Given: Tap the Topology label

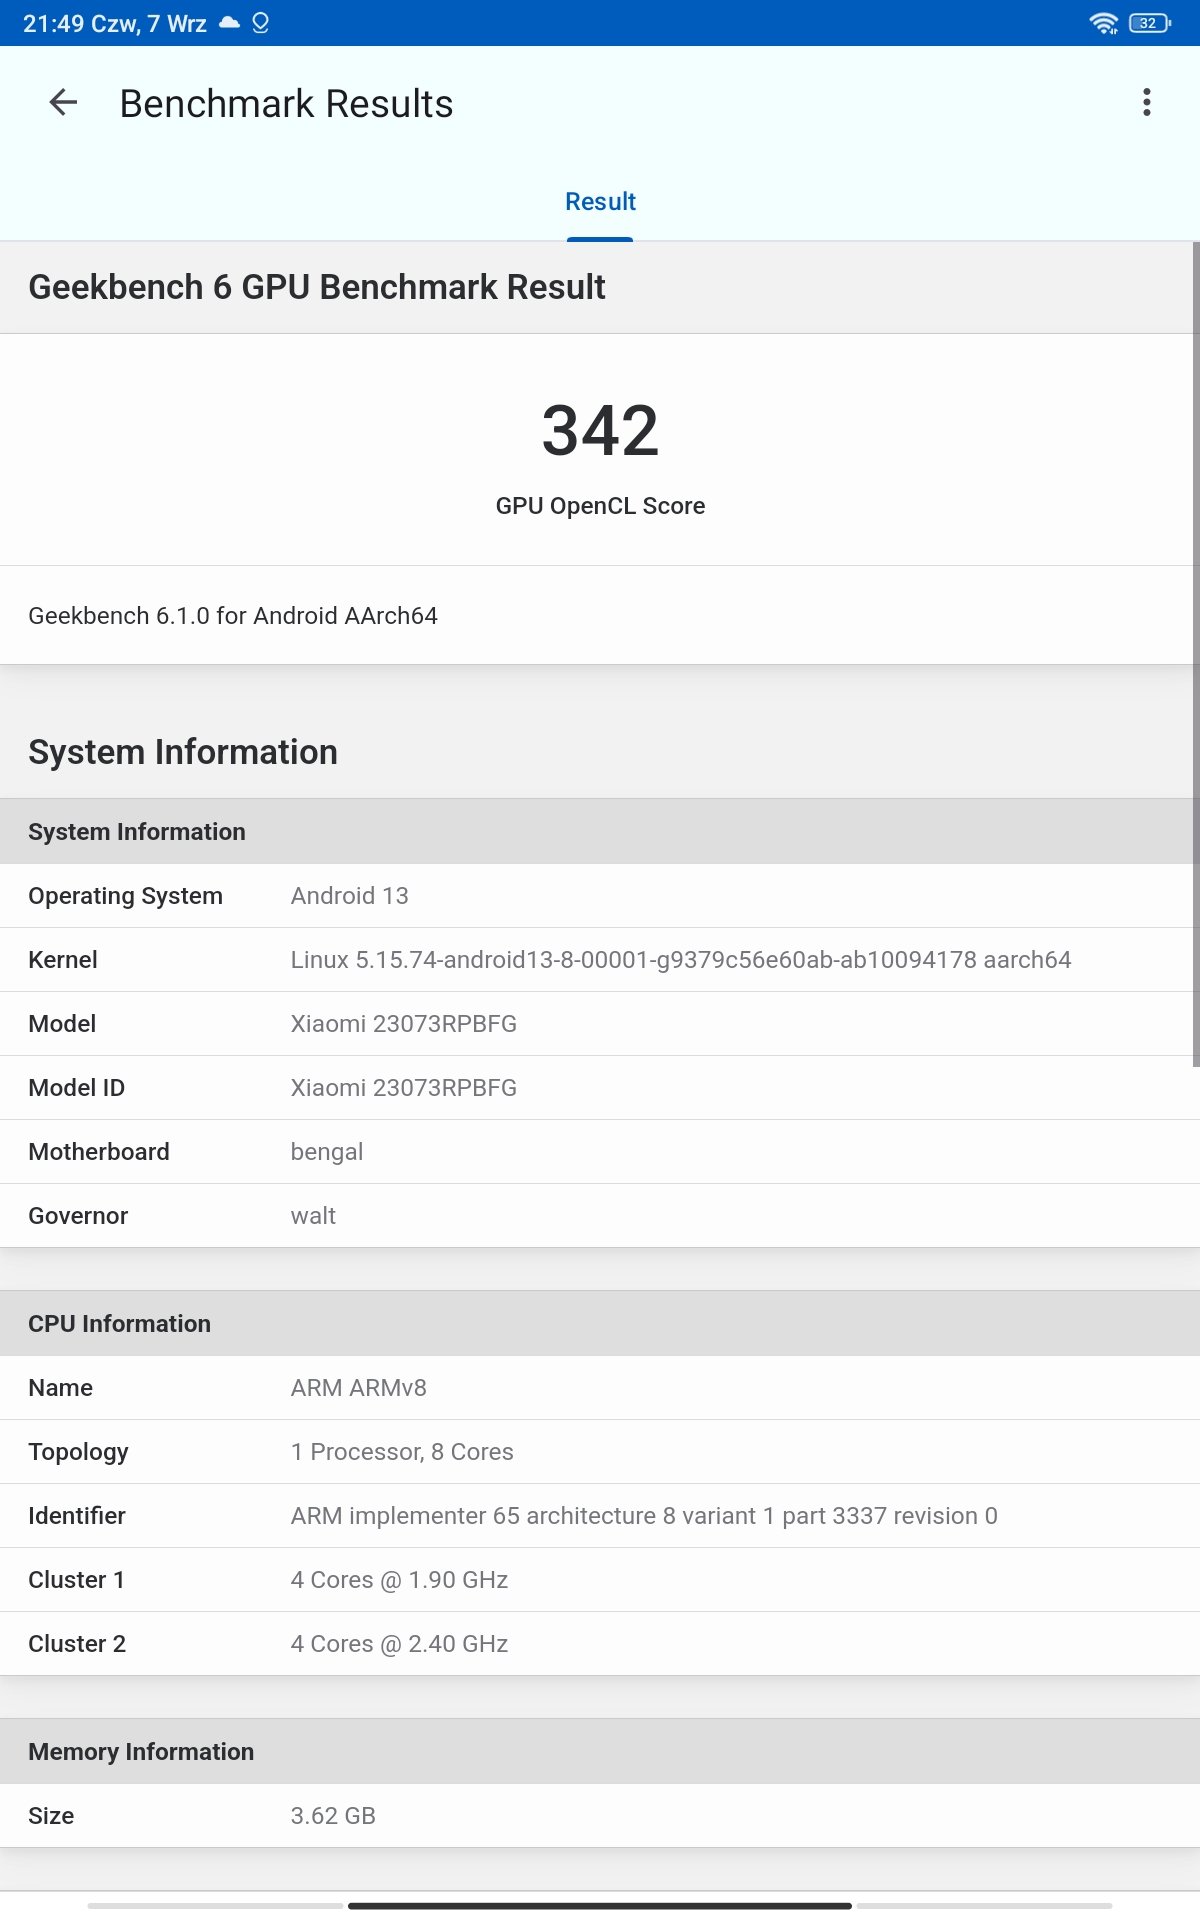Looking at the screenshot, I should pos(78,1452).
